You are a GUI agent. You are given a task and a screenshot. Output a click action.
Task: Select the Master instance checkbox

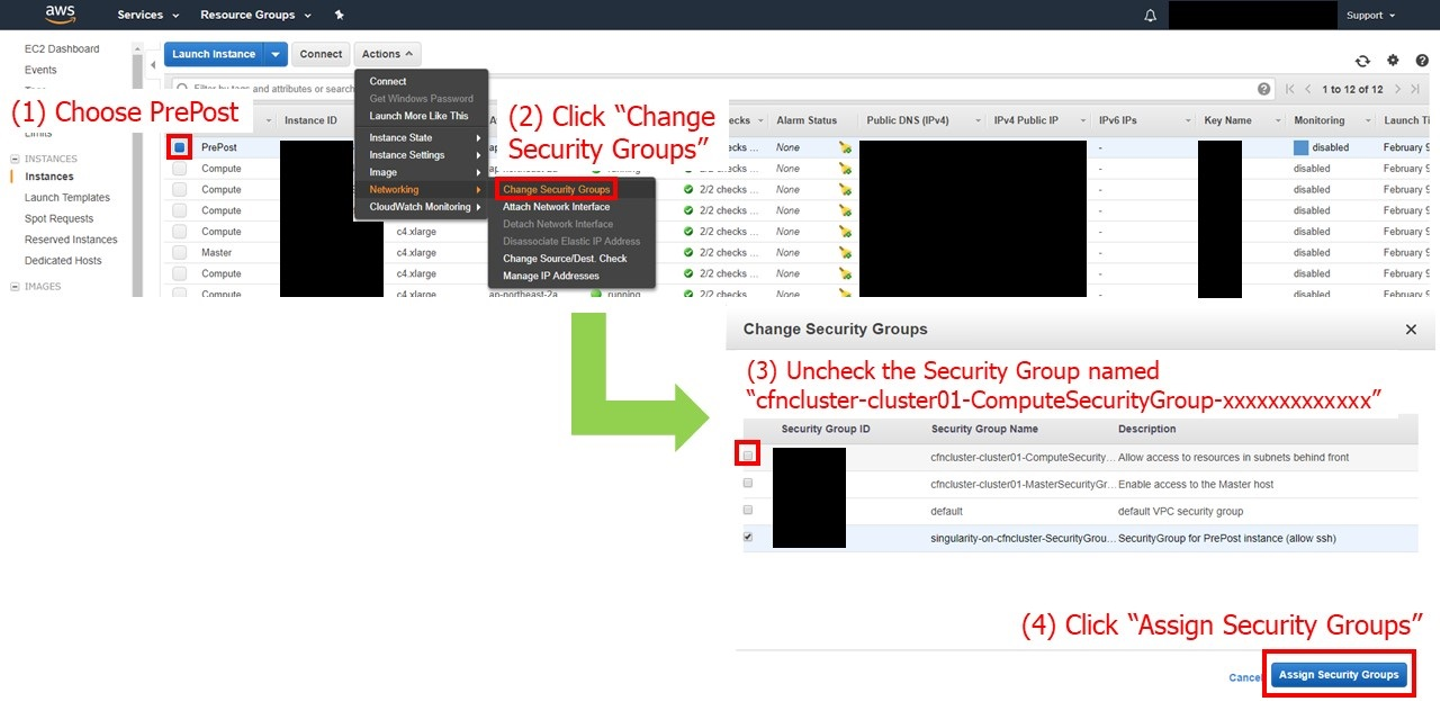point(179,252)
